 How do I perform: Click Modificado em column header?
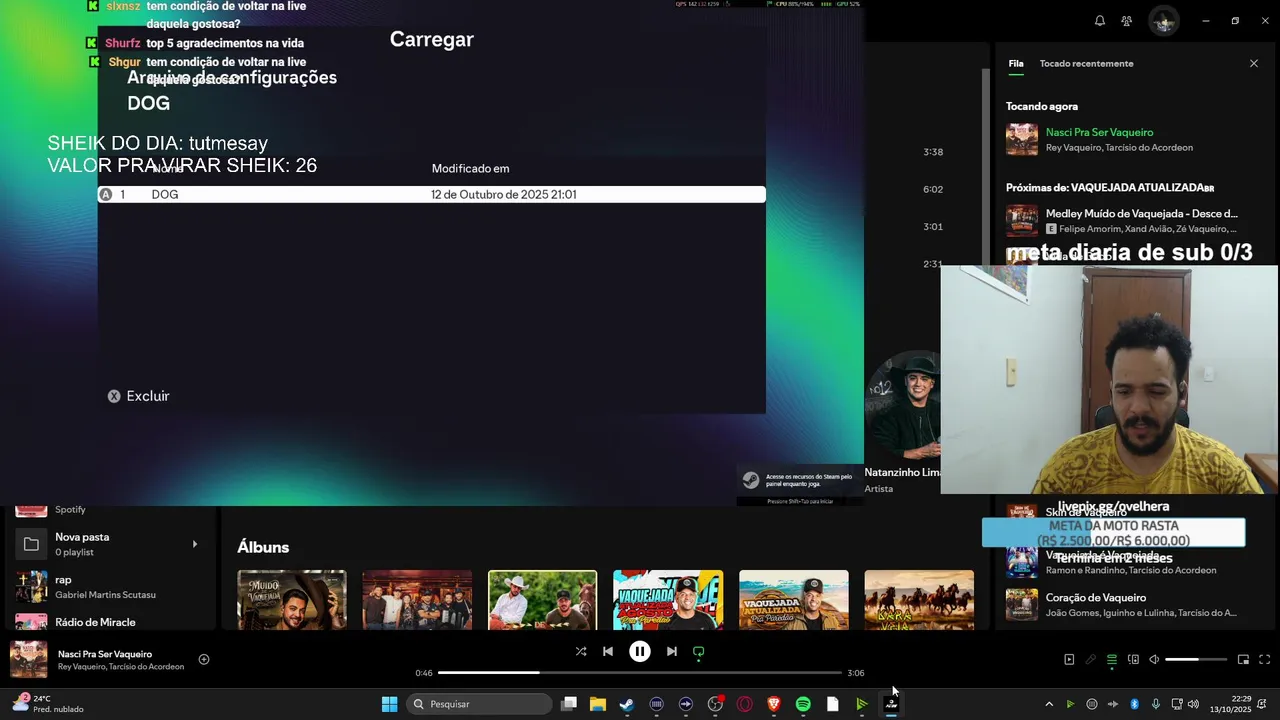tap(470, 168)
